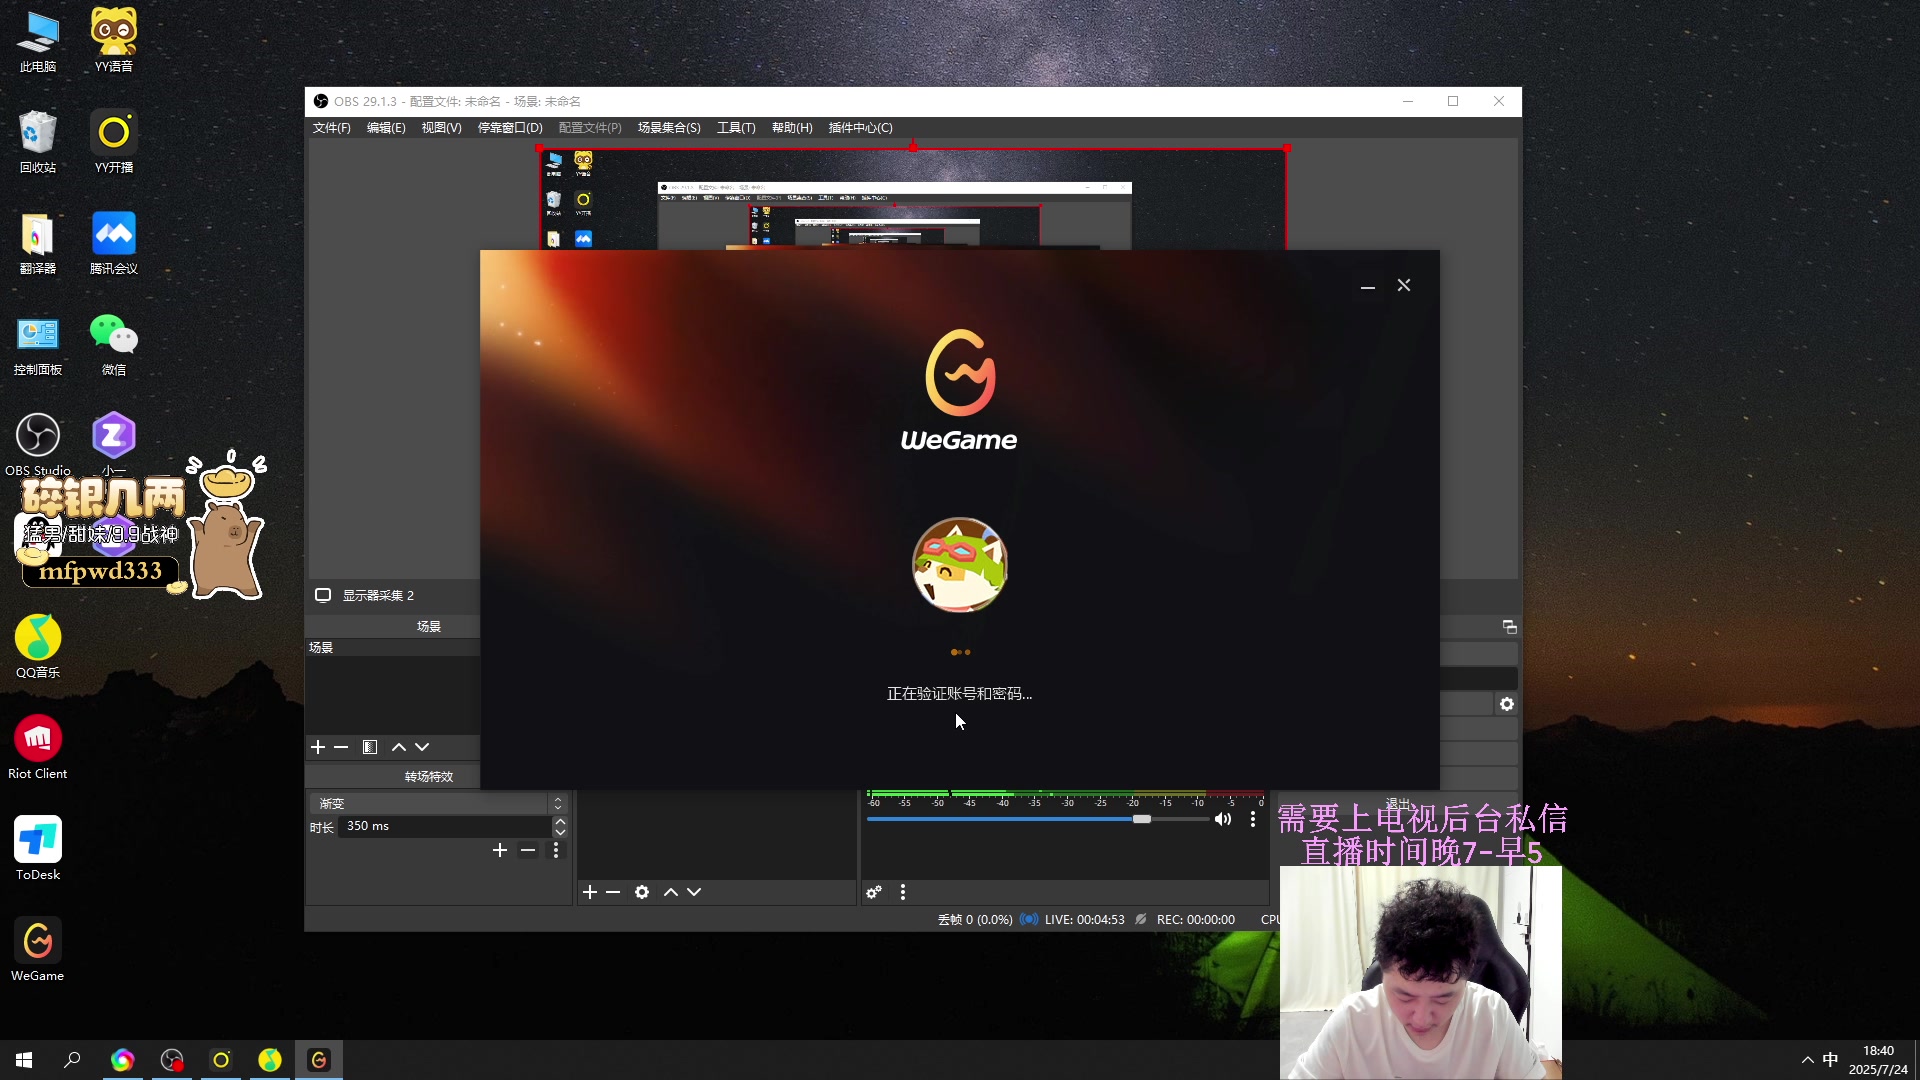Click the dock float icon in OBS
Viewport: 1920px width, 1080px height.
(1510, 627)
